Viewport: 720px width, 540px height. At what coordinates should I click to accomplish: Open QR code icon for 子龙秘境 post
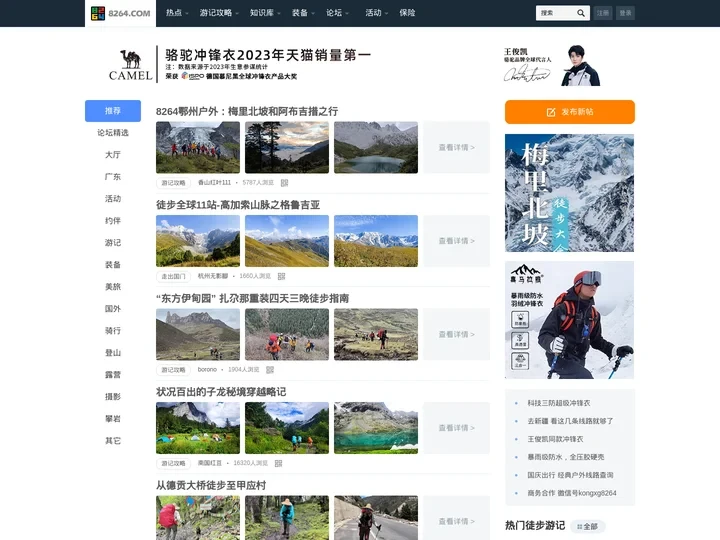tap(278, 463)
